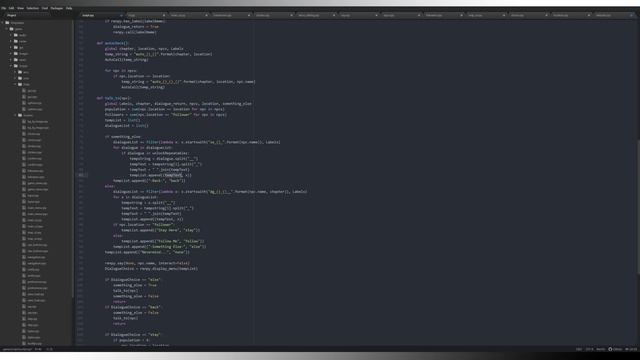Screen dimensions: 640x360
Task: Open the Git panel from status bar
Action: [631, 349]
